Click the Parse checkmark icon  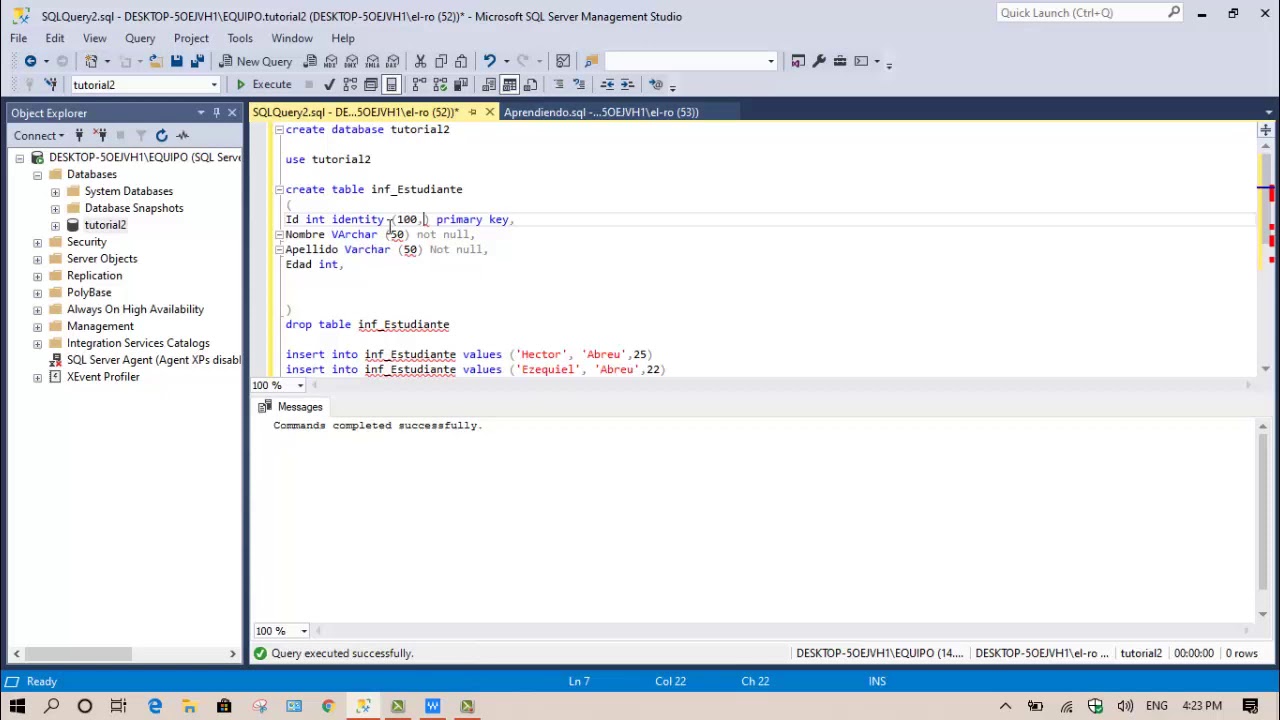(329, 84)
